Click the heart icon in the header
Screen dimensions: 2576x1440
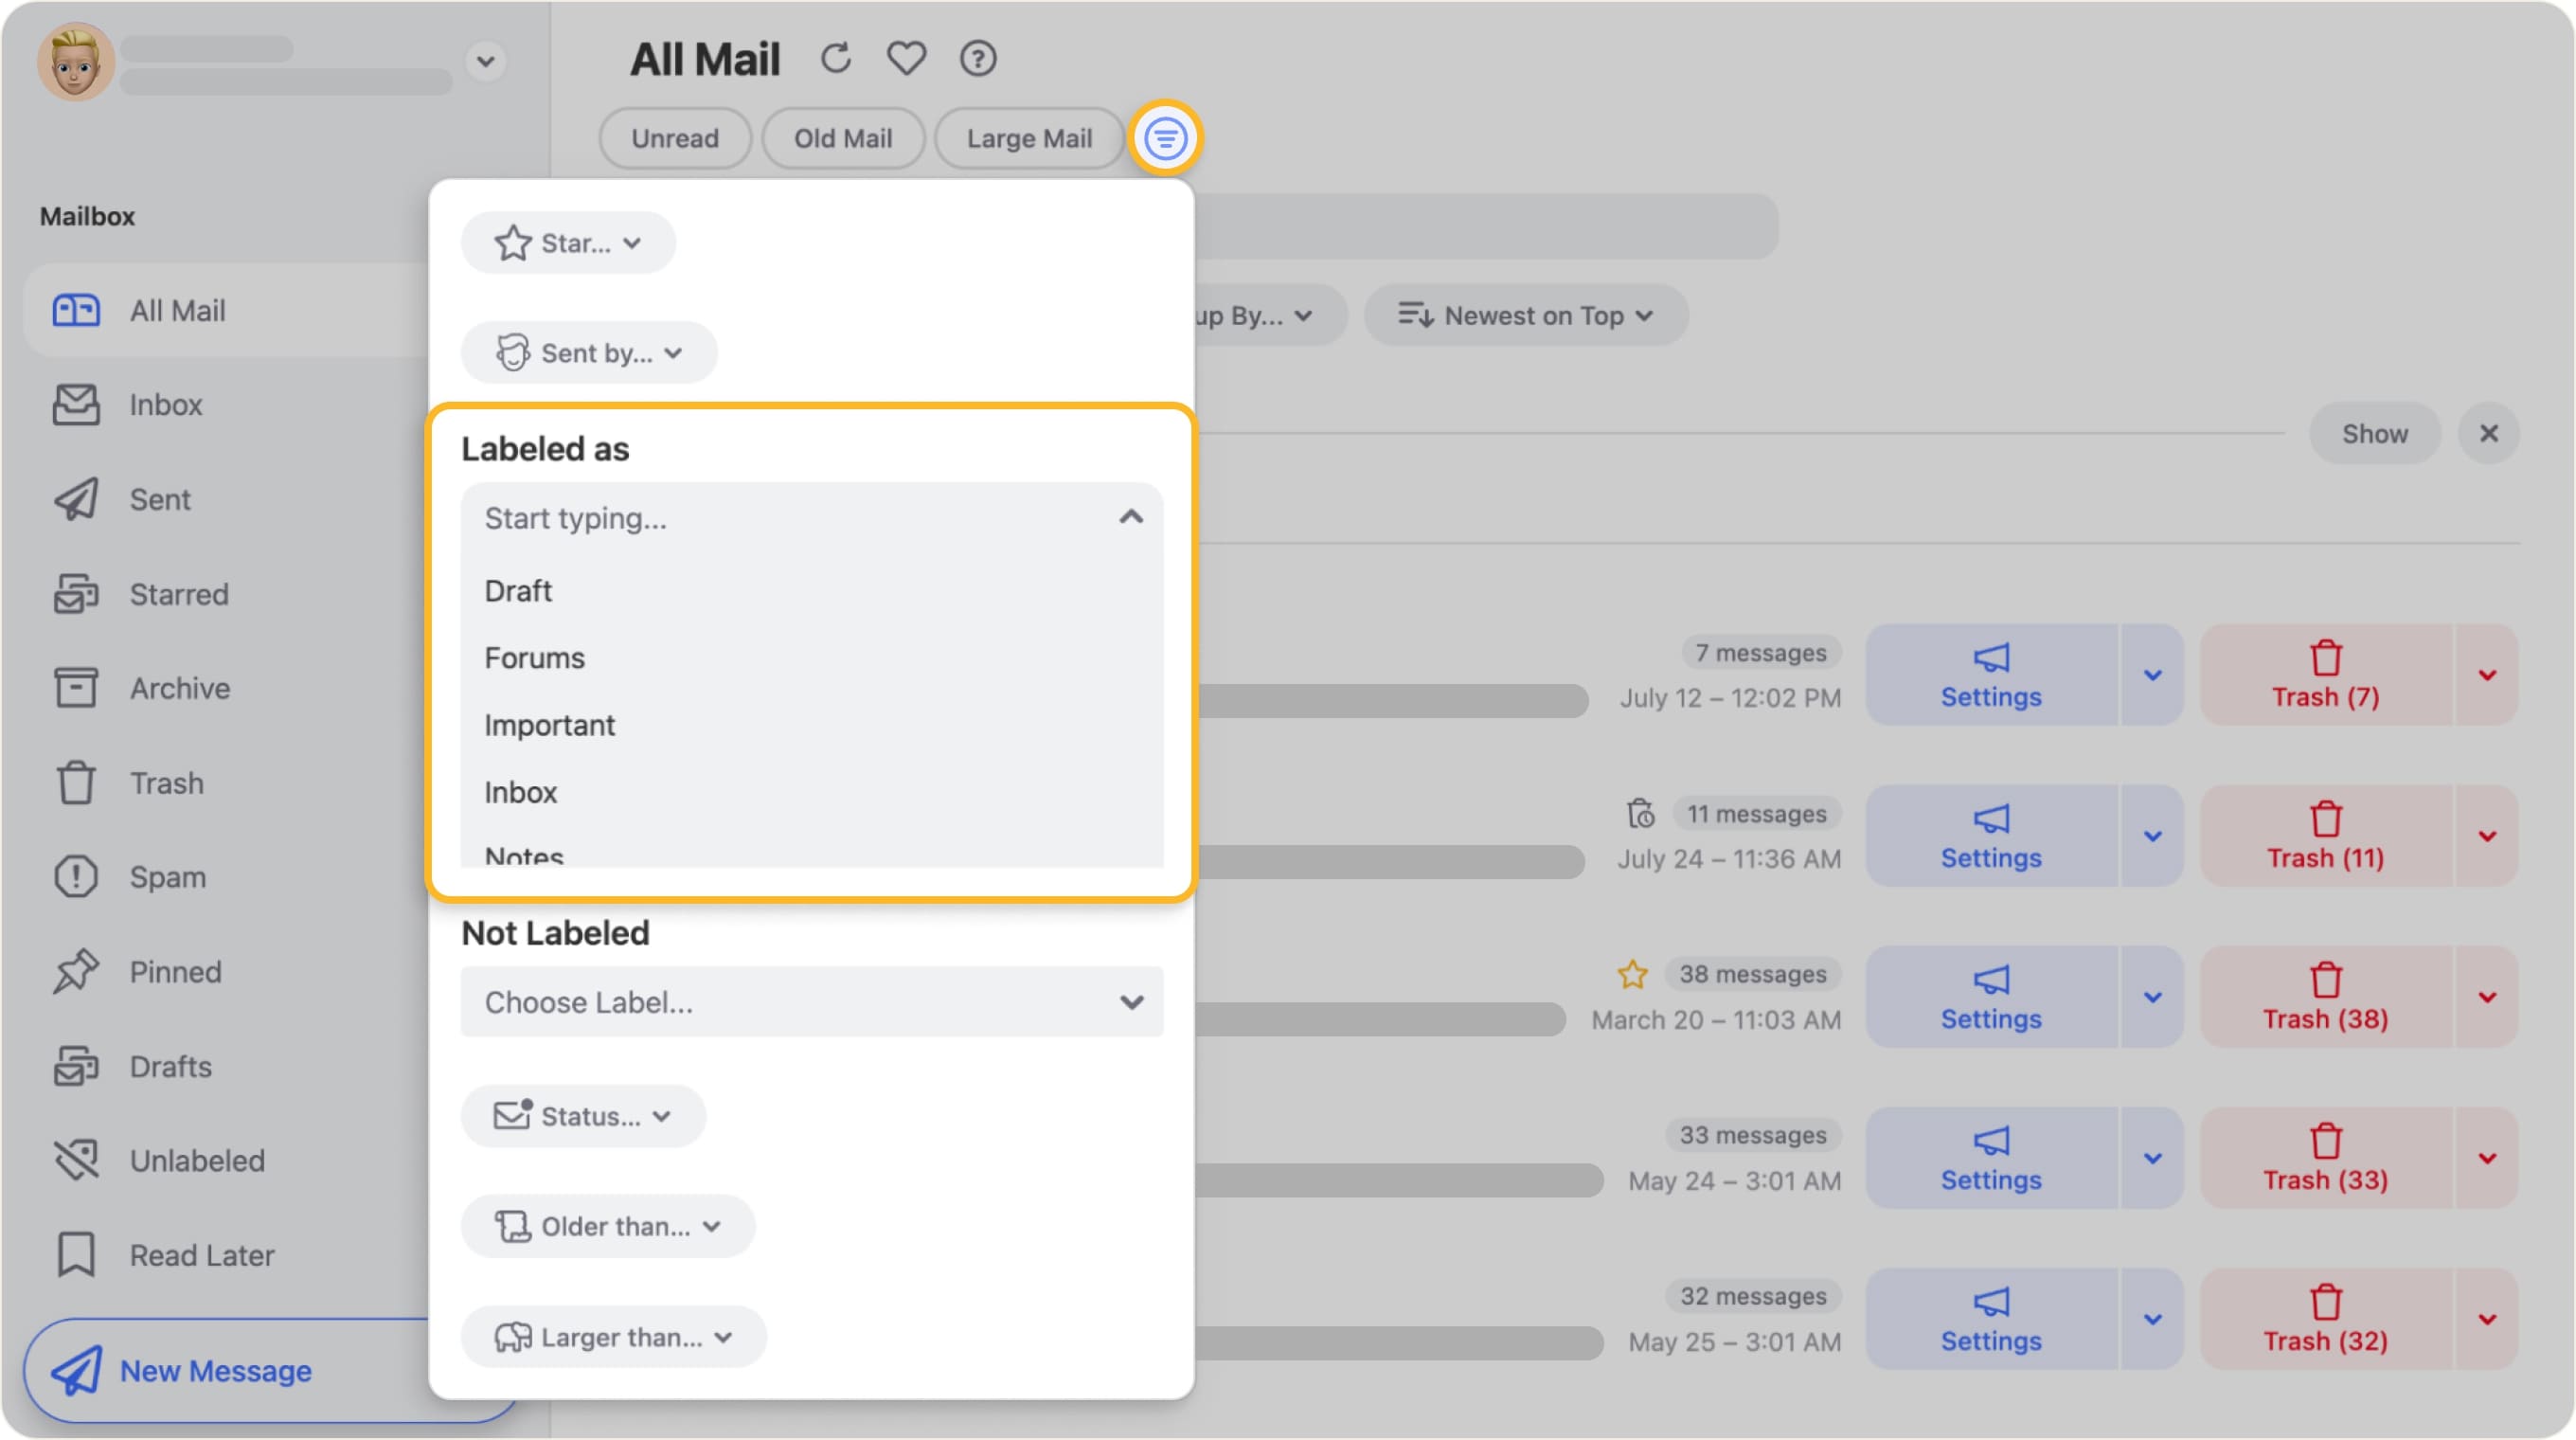tap(906, 59)
